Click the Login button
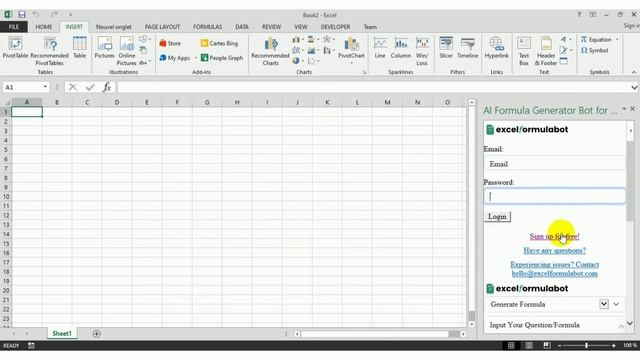 point(497,217)
